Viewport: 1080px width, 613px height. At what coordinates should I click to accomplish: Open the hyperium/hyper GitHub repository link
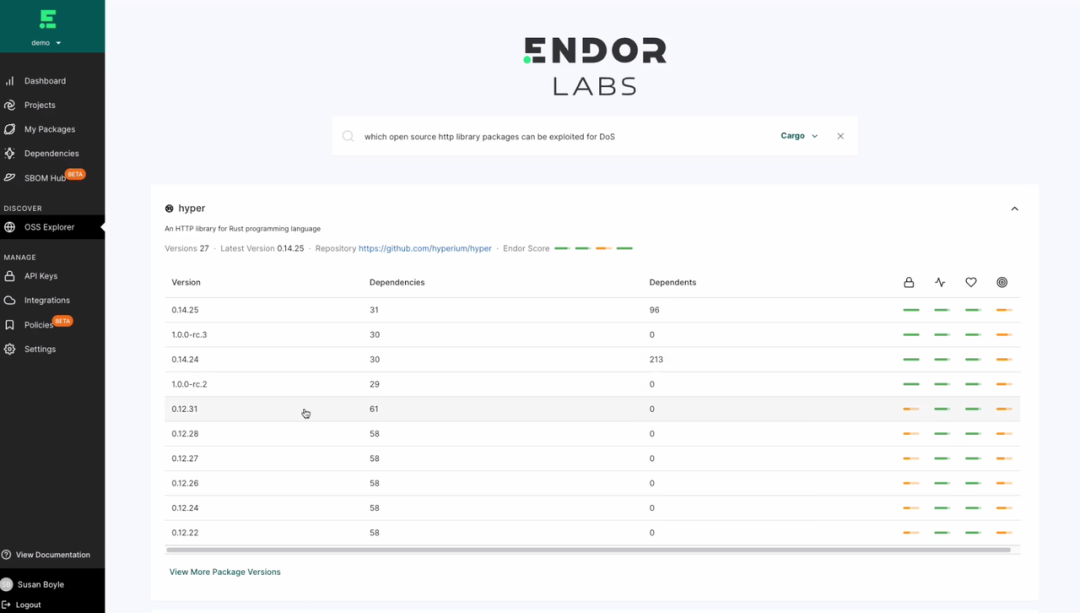(425, 248)
